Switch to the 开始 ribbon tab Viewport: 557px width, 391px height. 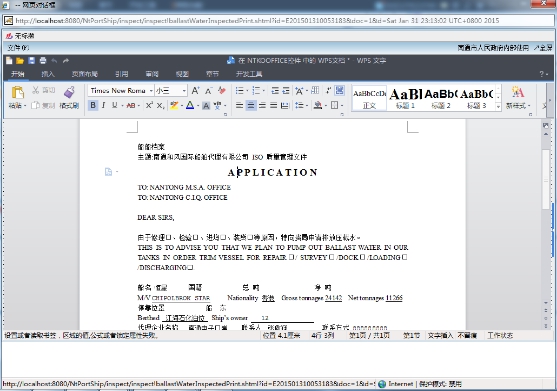[x=17, y=74]
